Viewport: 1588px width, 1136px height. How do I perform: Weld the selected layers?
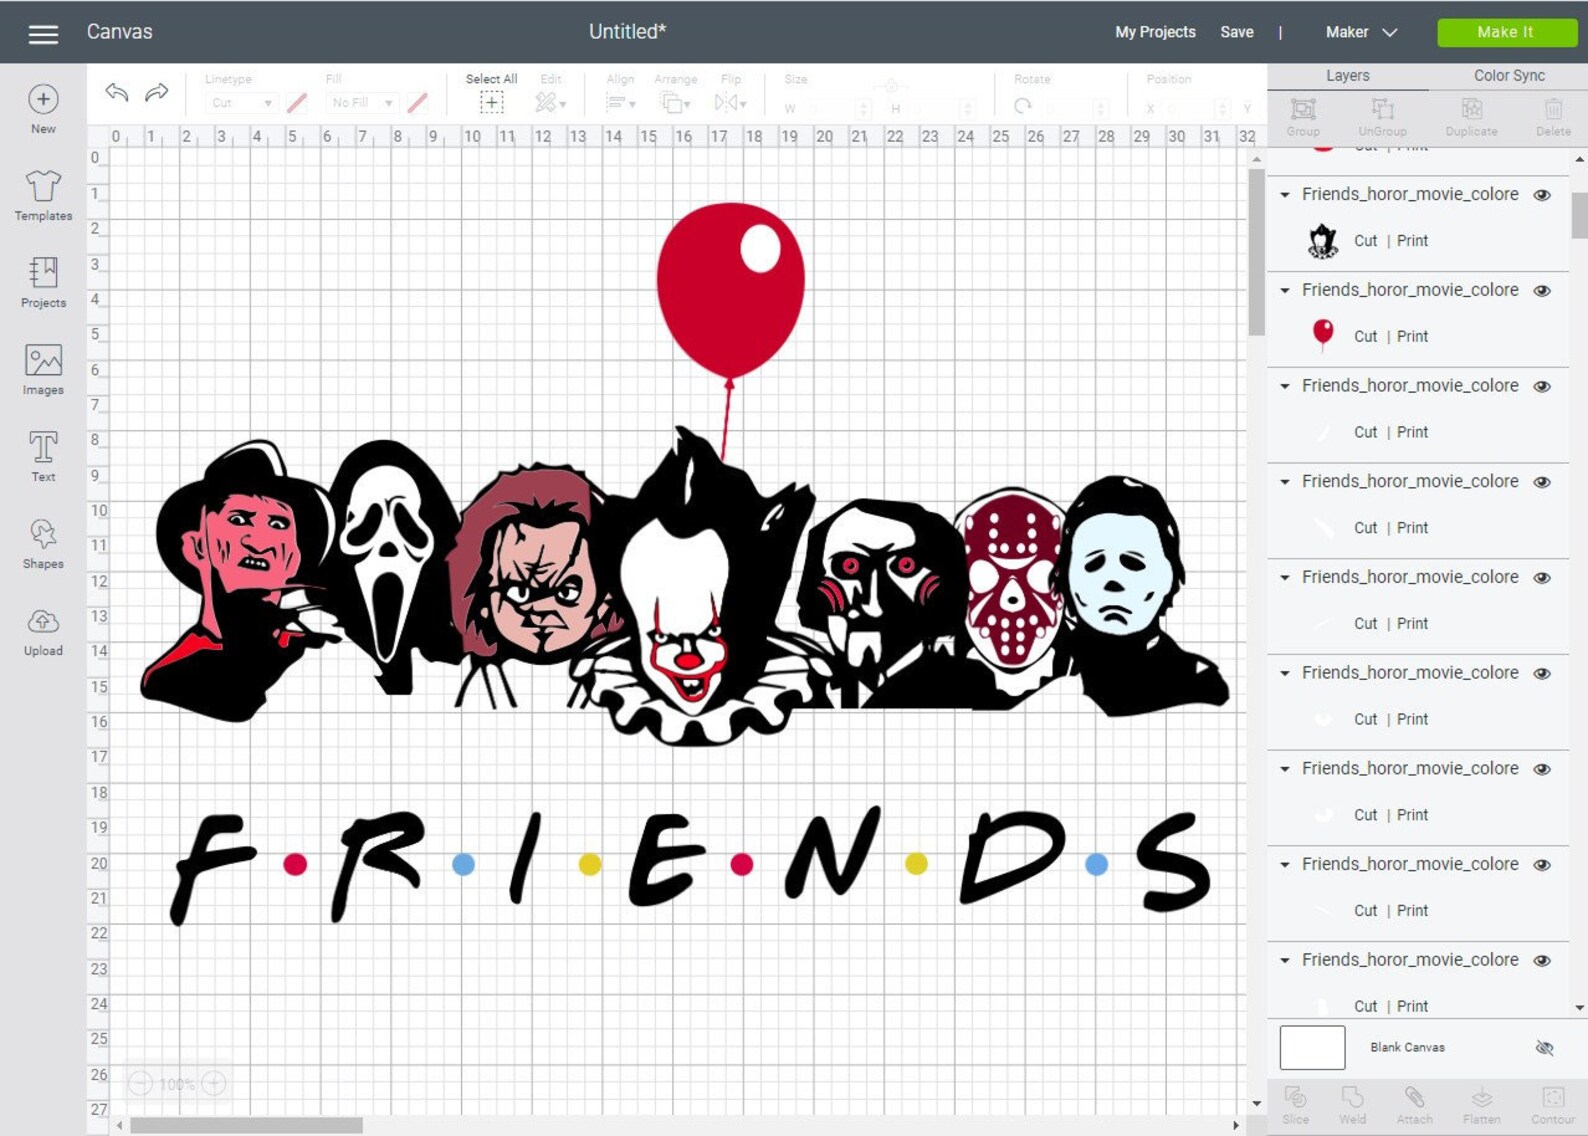click(1352, 1105)
